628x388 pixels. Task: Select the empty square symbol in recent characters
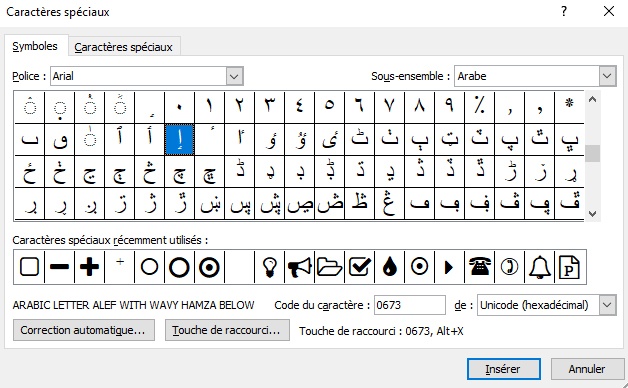pyautogui.click(x=29, y=267)
